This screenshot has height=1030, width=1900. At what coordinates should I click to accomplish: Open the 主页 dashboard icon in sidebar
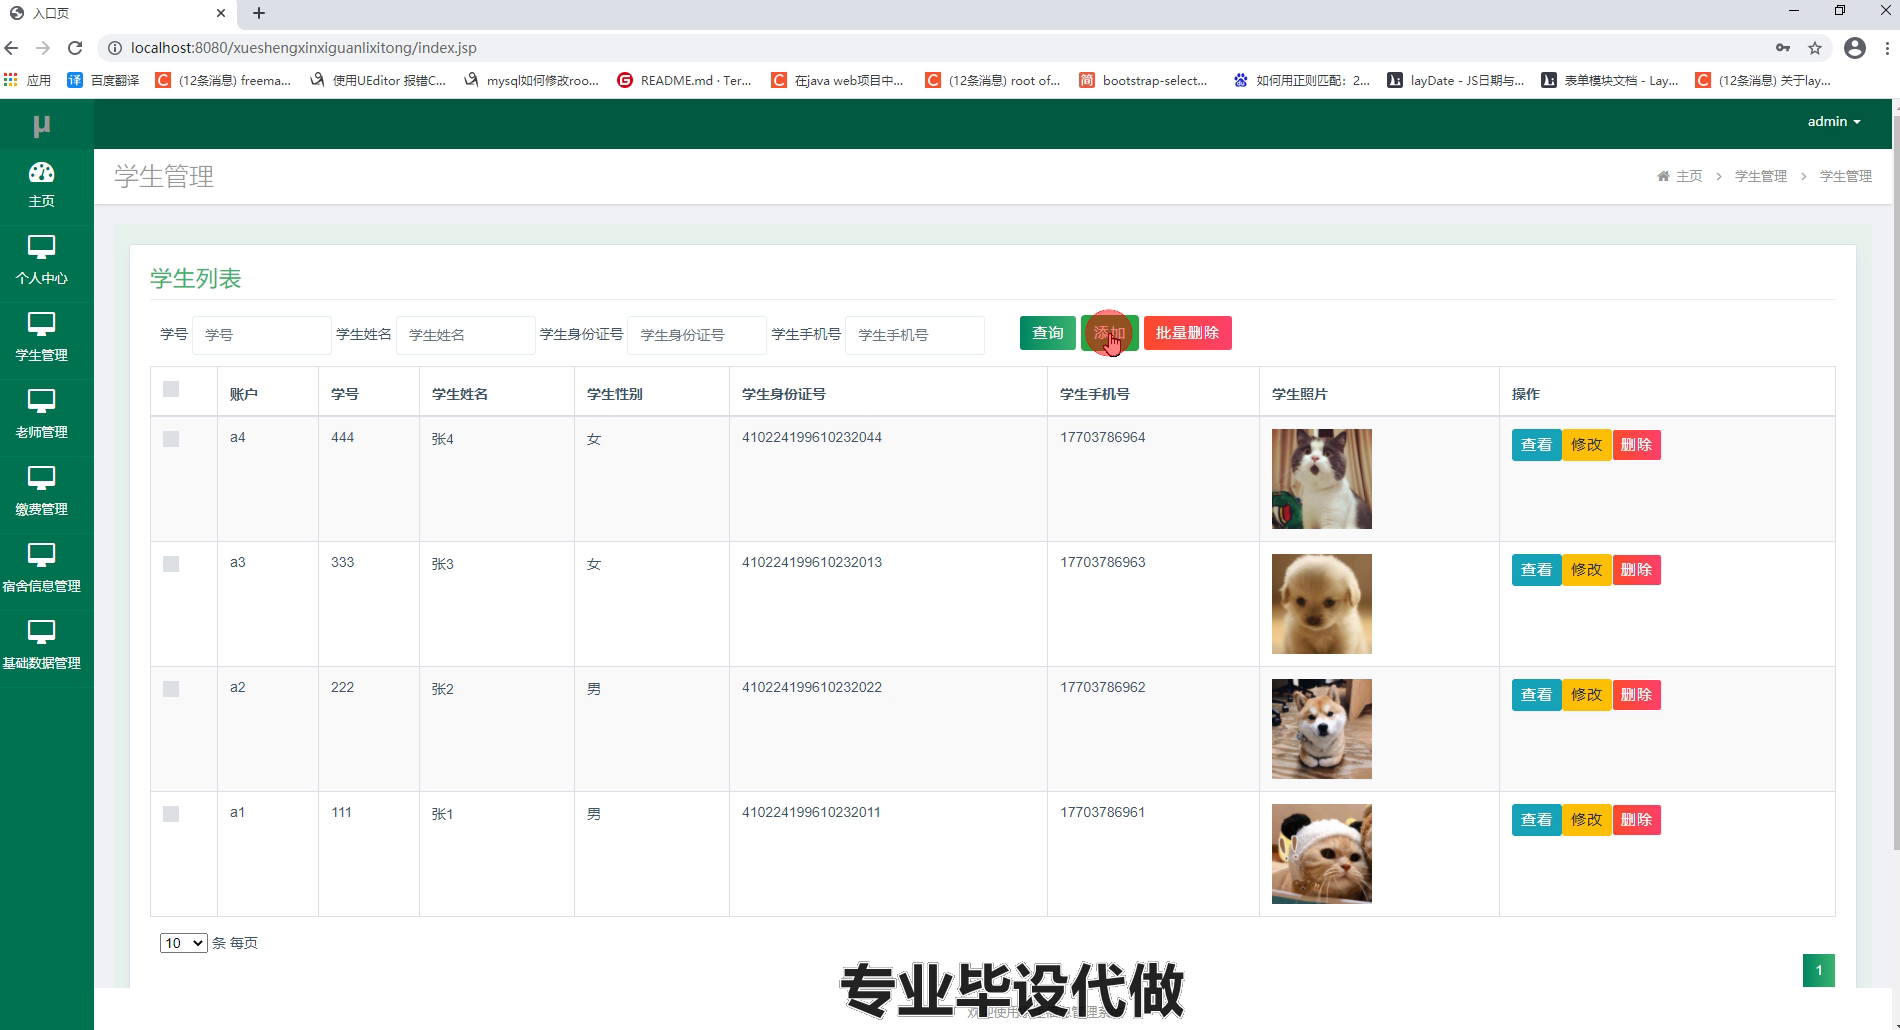click(x=41, y=172)
